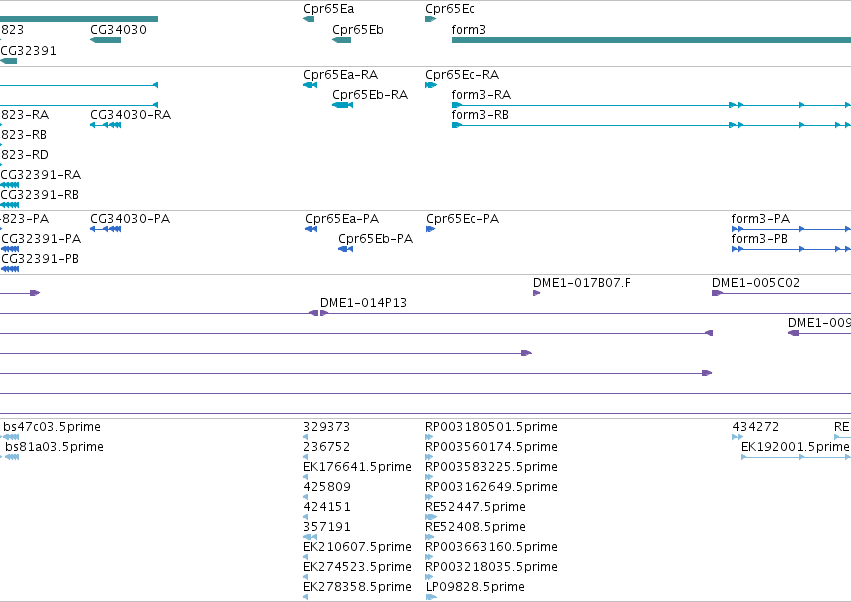Viewport: 851px width, 602px height.
Task: Select transcript CG34030-RA
Action: pos(130,115)
